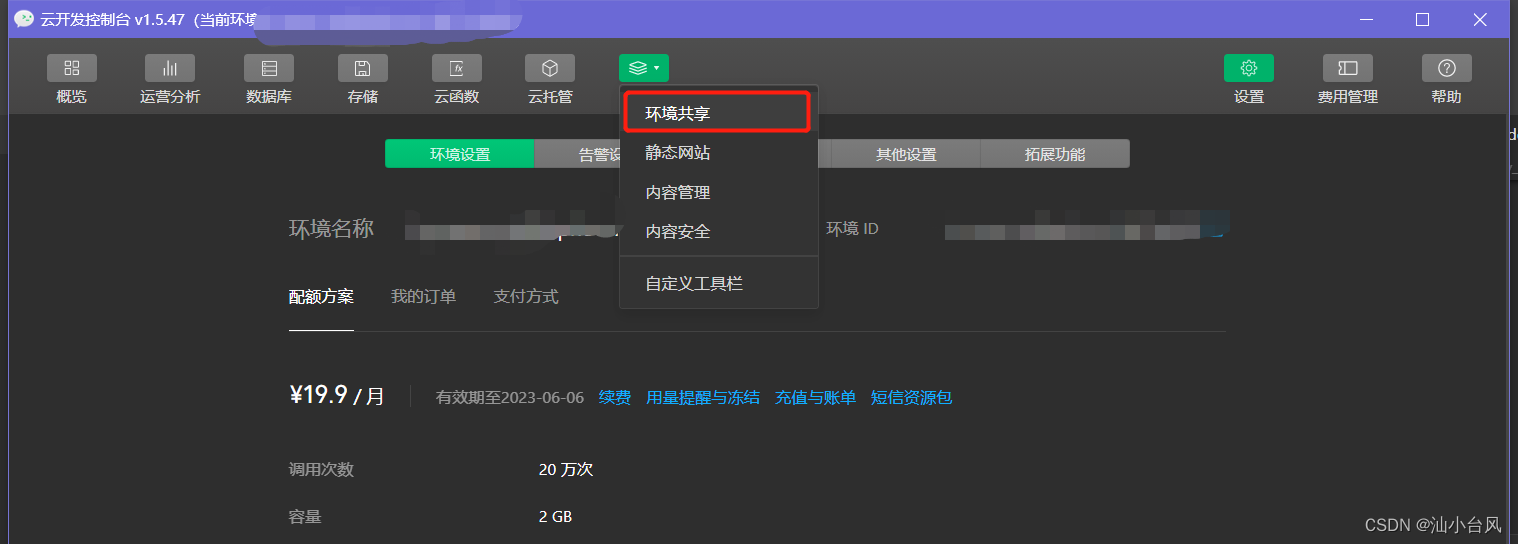Open the 设置 gear icon
This screenshot has height=544, width=1518.
[1249, 68]
